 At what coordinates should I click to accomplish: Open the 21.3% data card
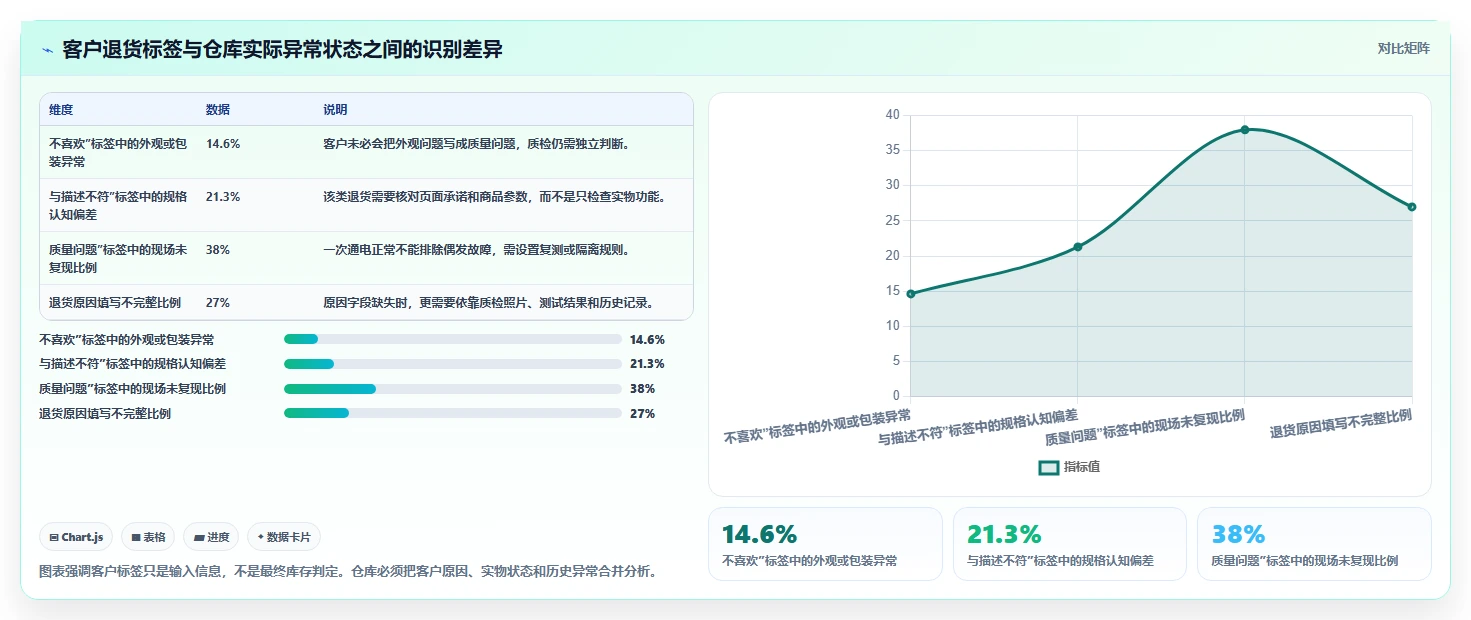click(x=1070, y=544)
